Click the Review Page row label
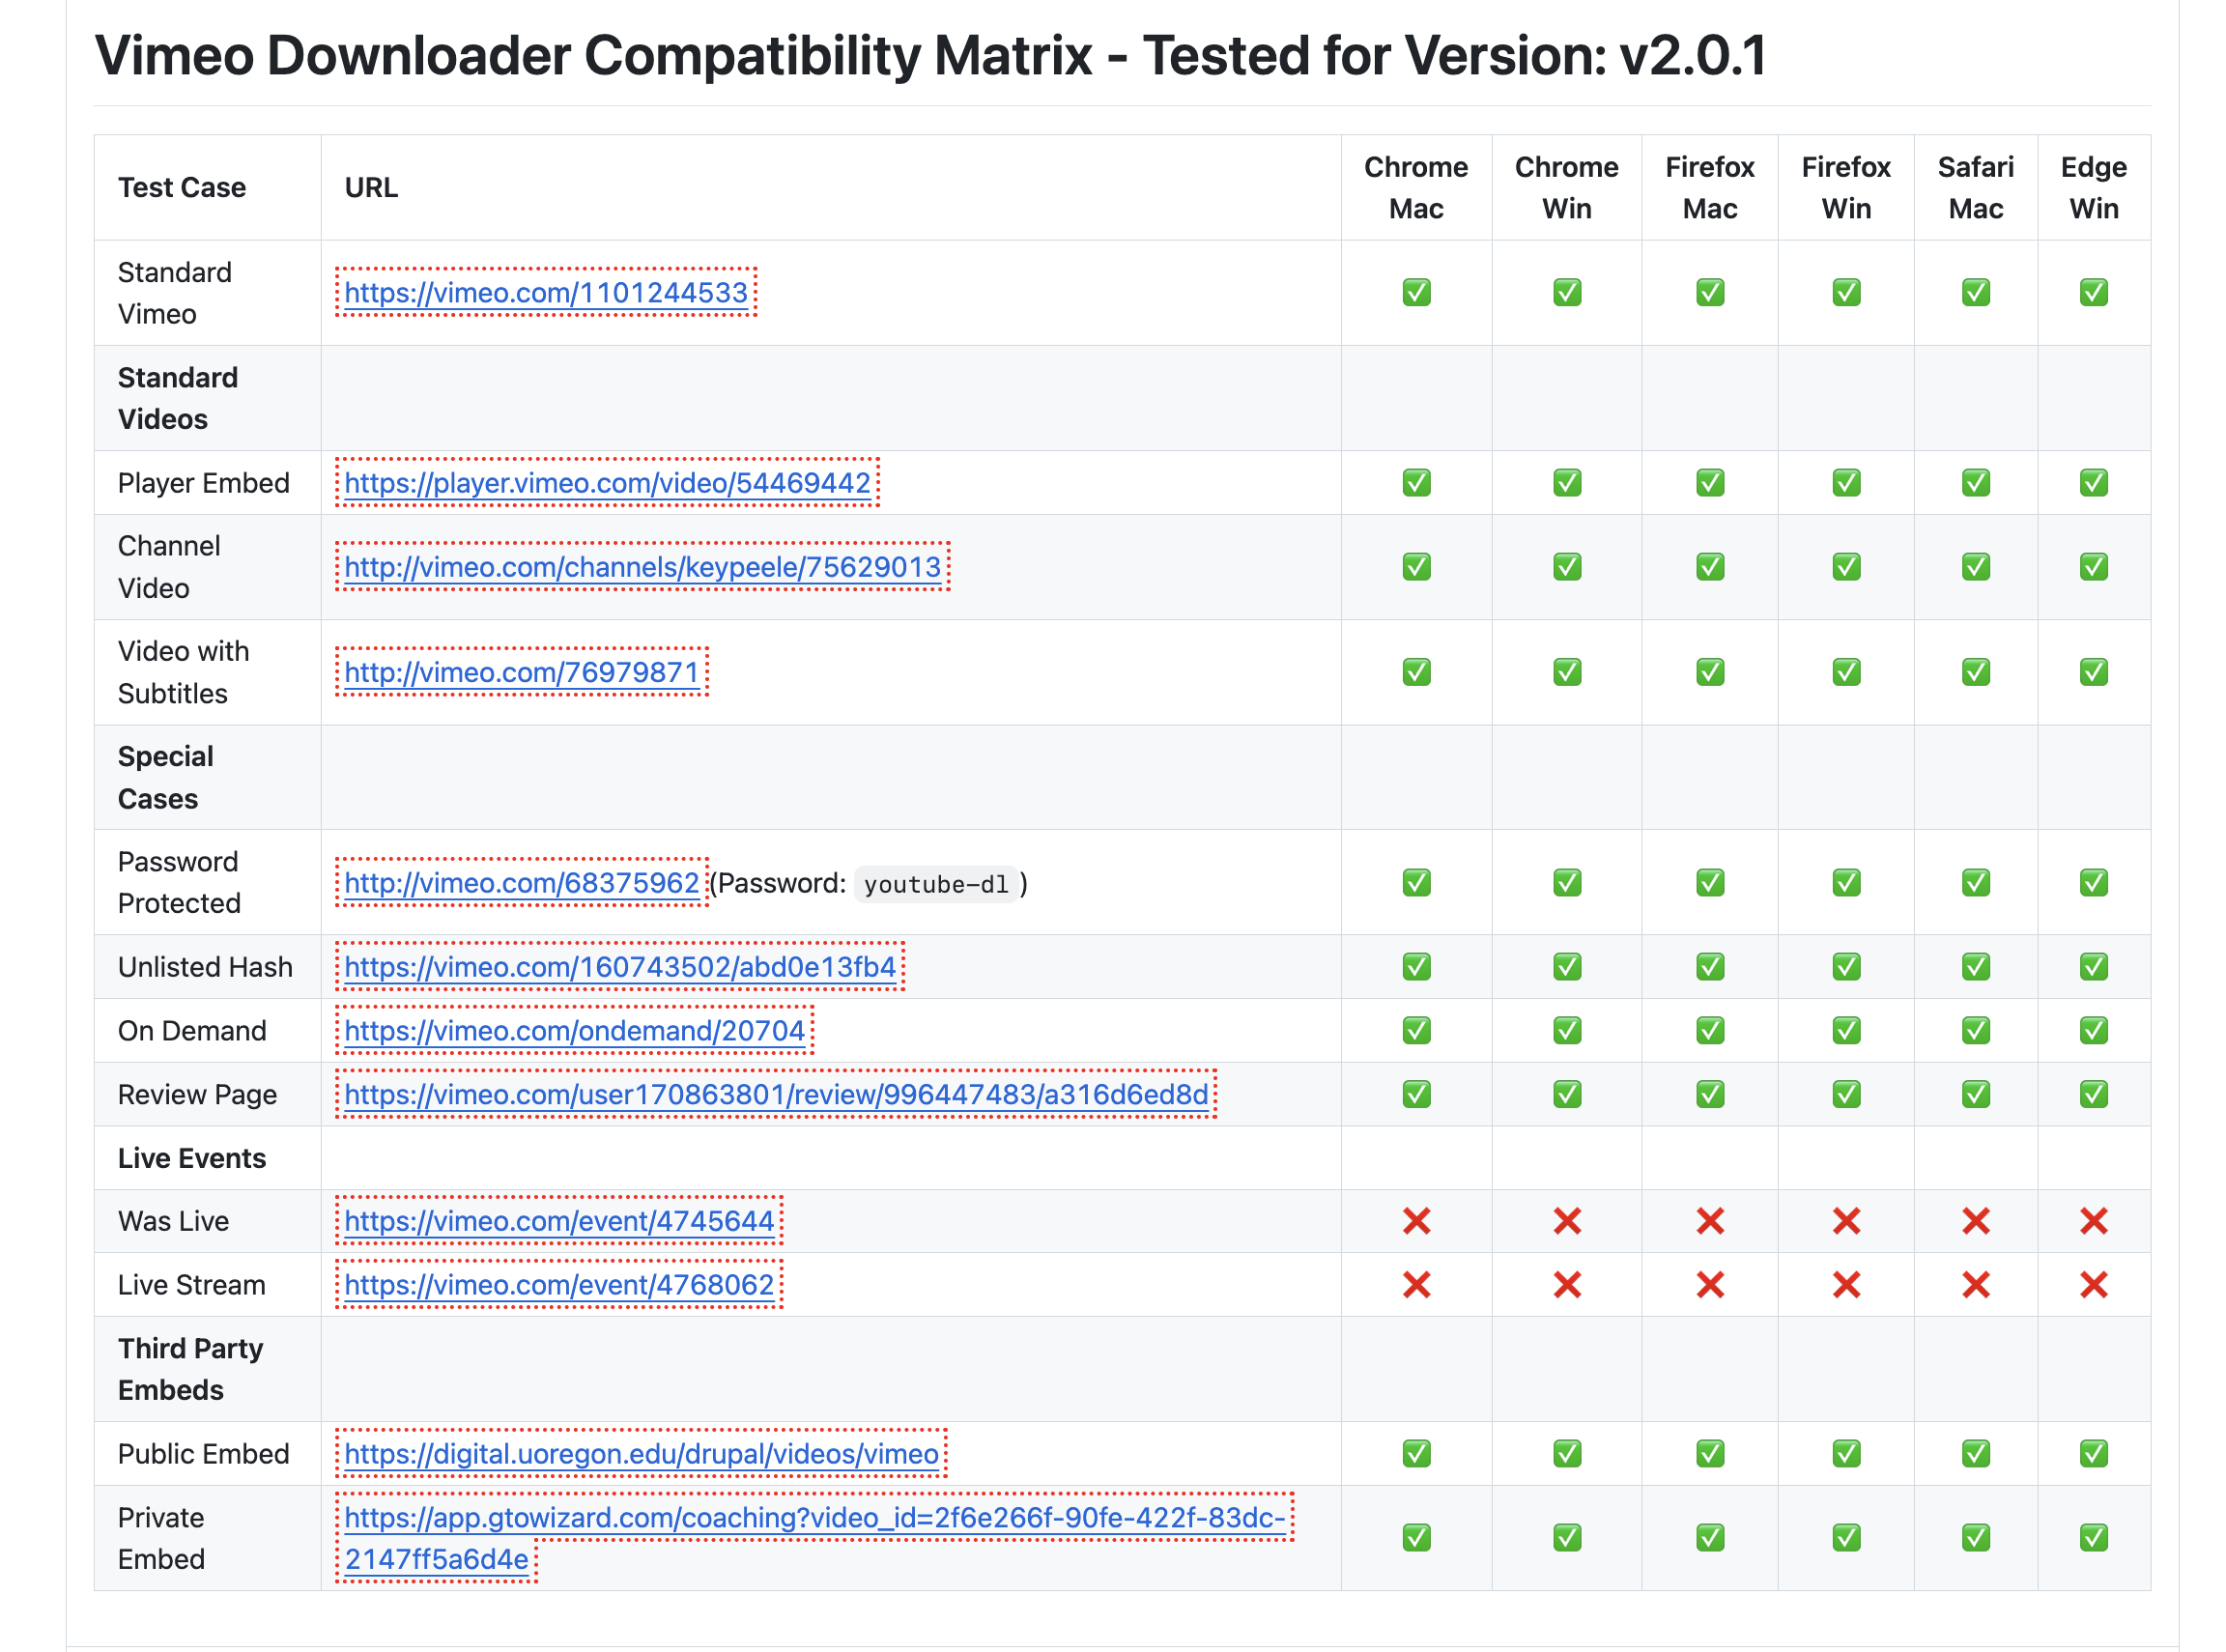 197,1095
